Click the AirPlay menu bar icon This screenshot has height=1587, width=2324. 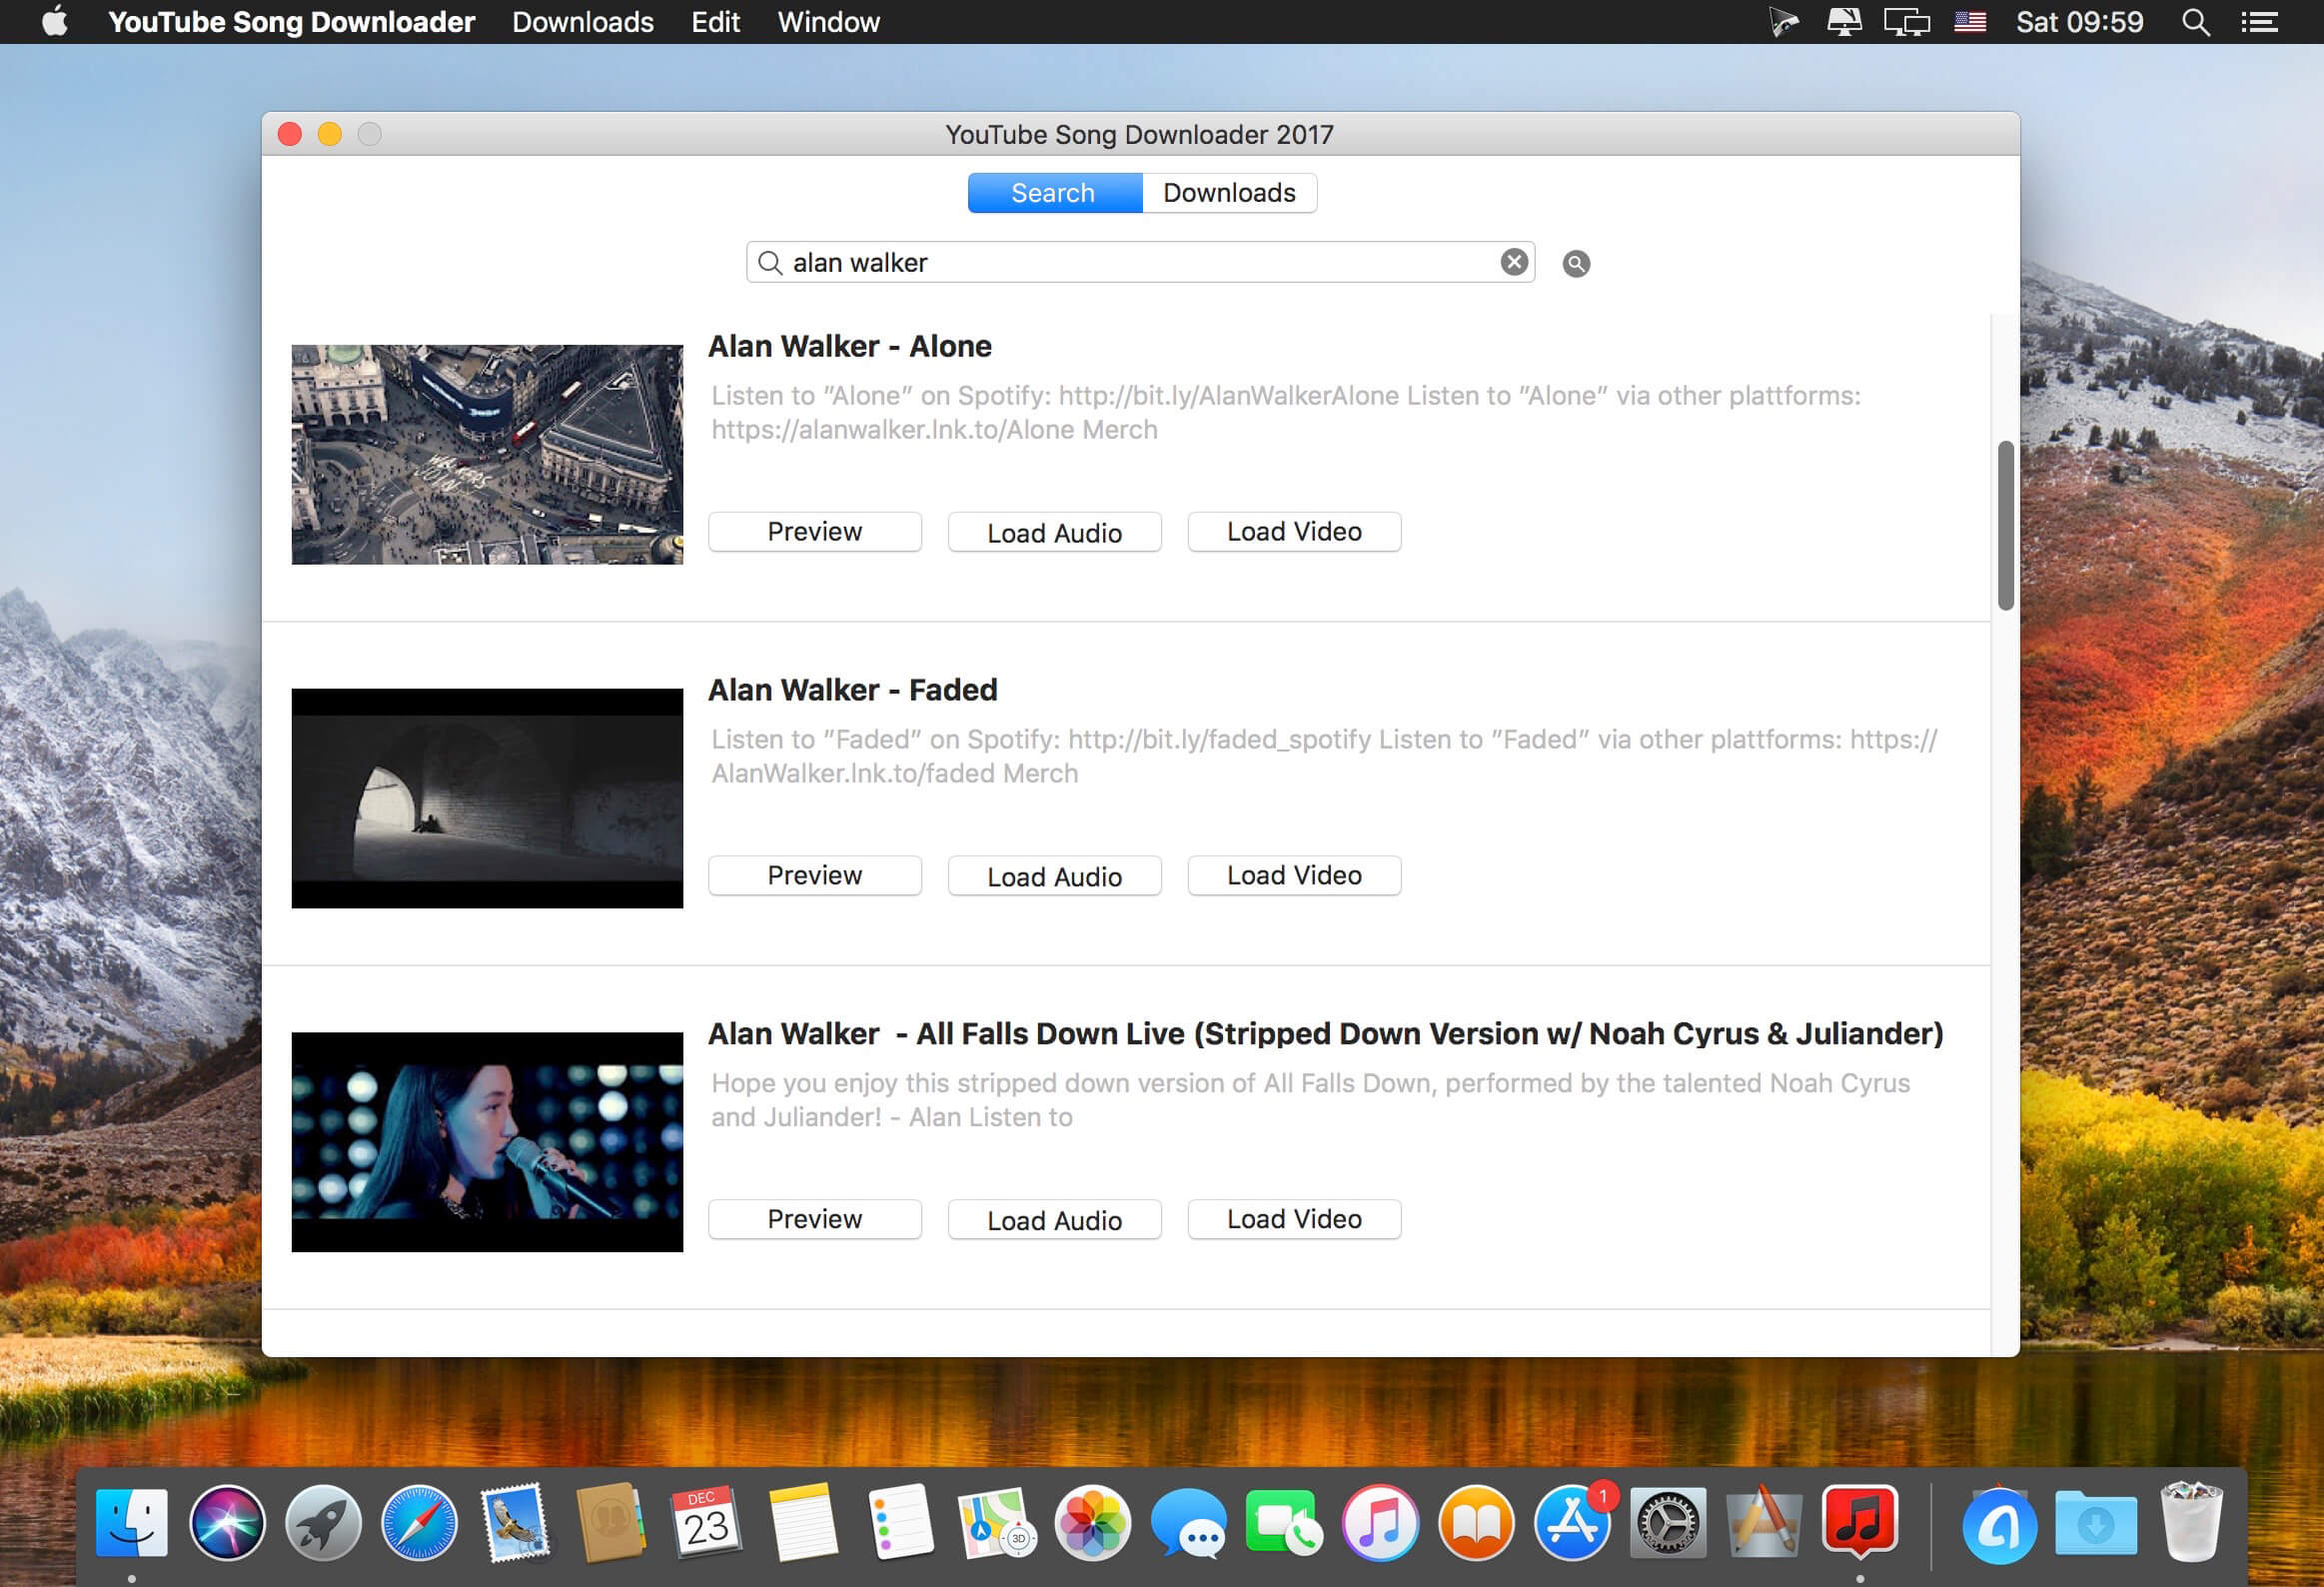[1843, 21]
